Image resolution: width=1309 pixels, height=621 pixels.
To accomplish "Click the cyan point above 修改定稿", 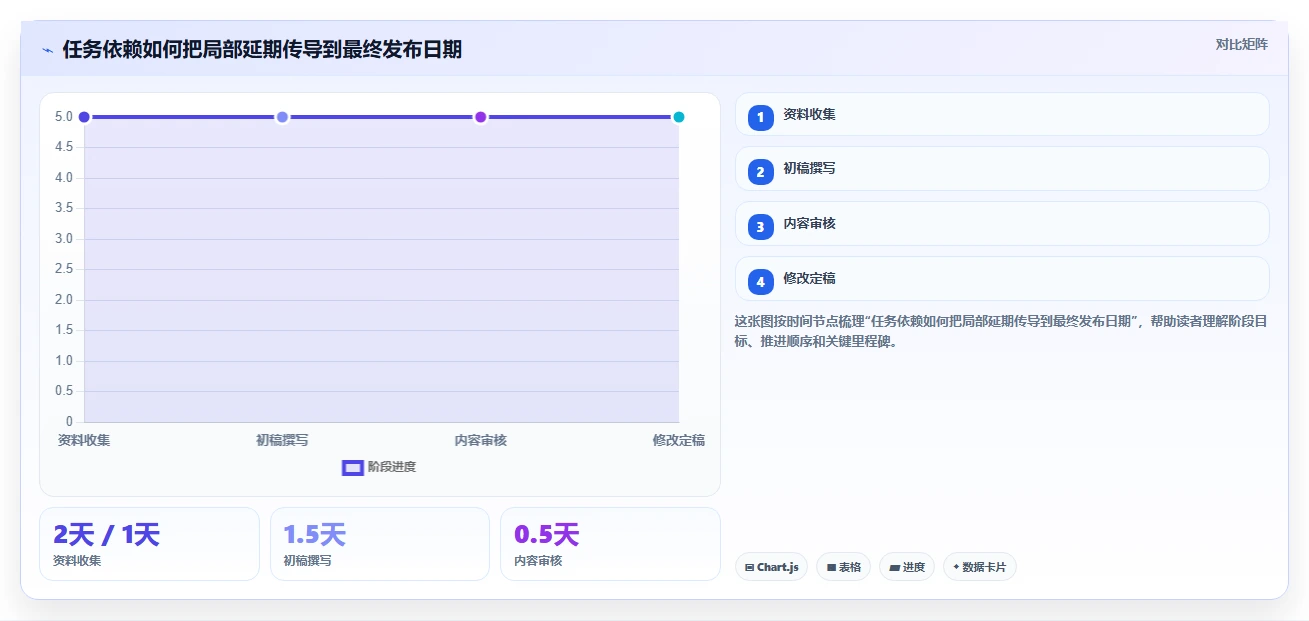I will pyautogui.click(x=679, y=117).
